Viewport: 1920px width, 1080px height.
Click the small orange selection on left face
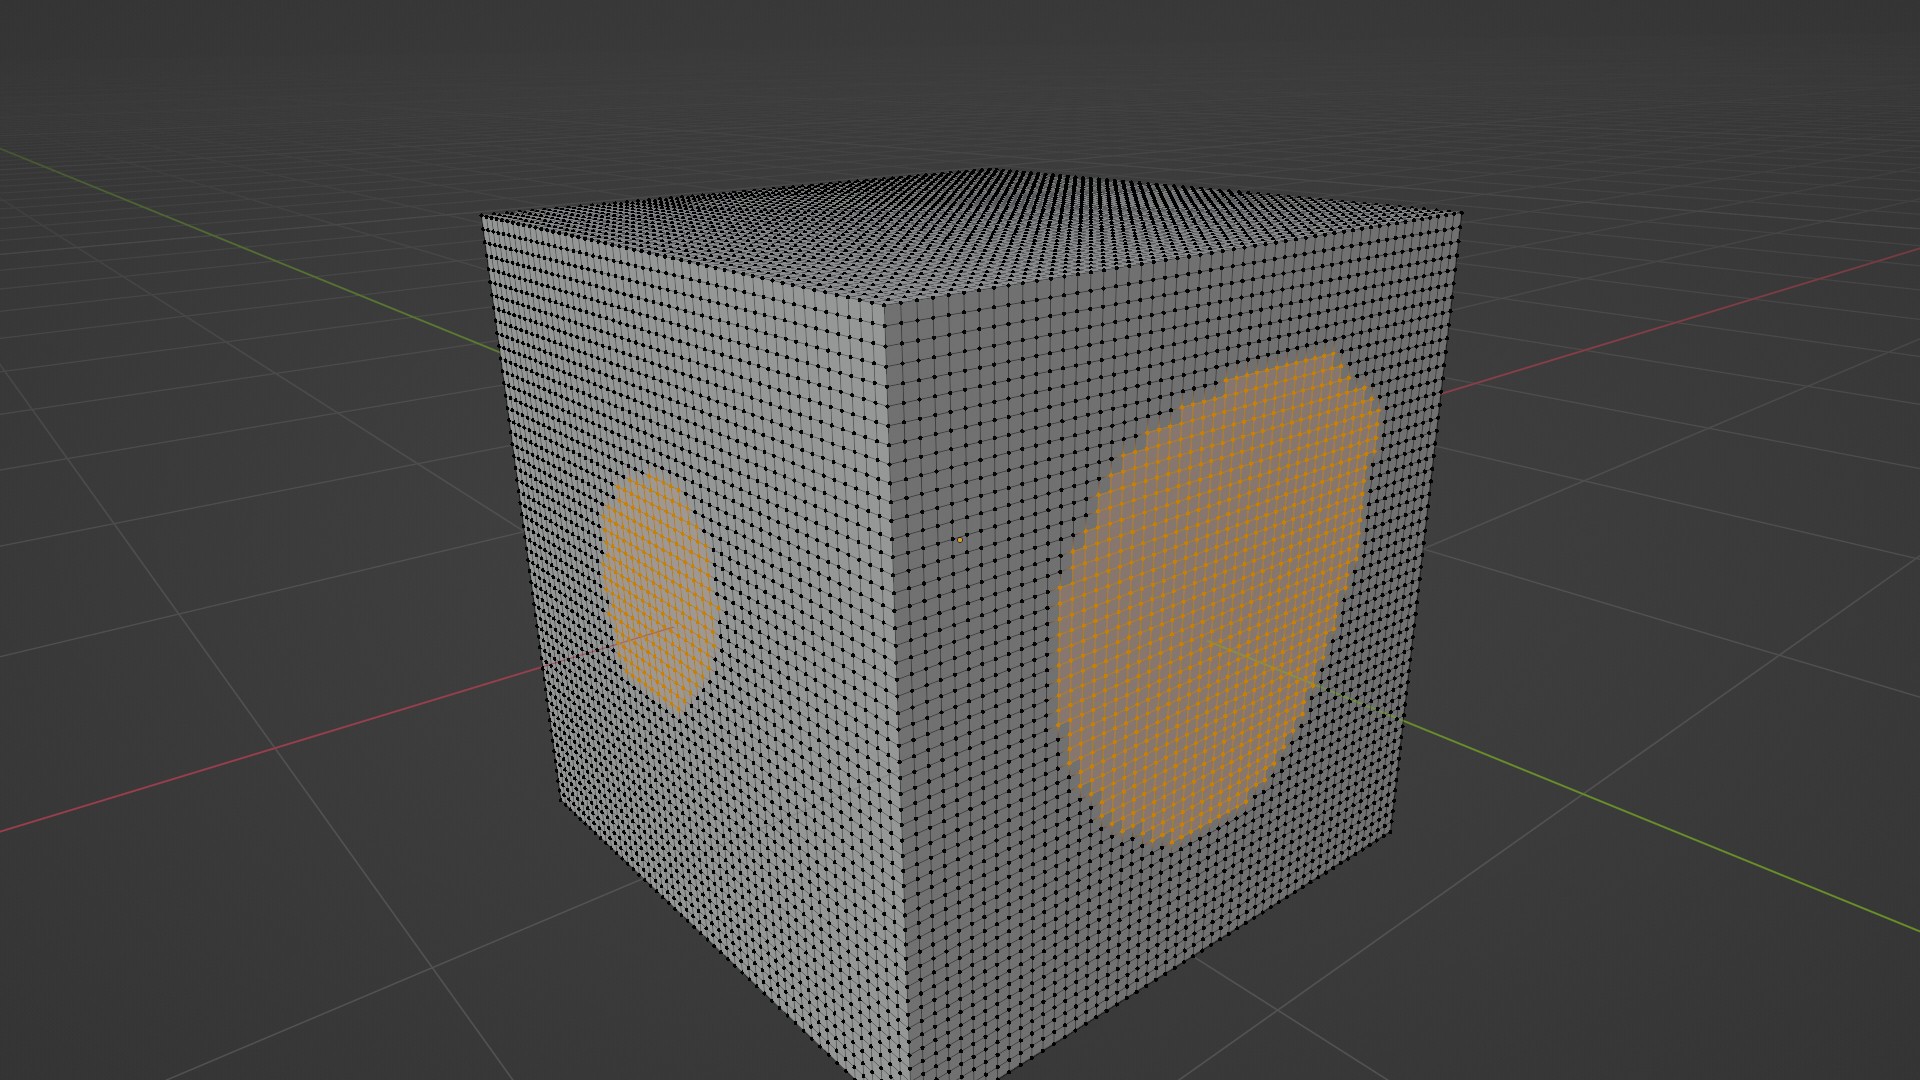(658, 590)
